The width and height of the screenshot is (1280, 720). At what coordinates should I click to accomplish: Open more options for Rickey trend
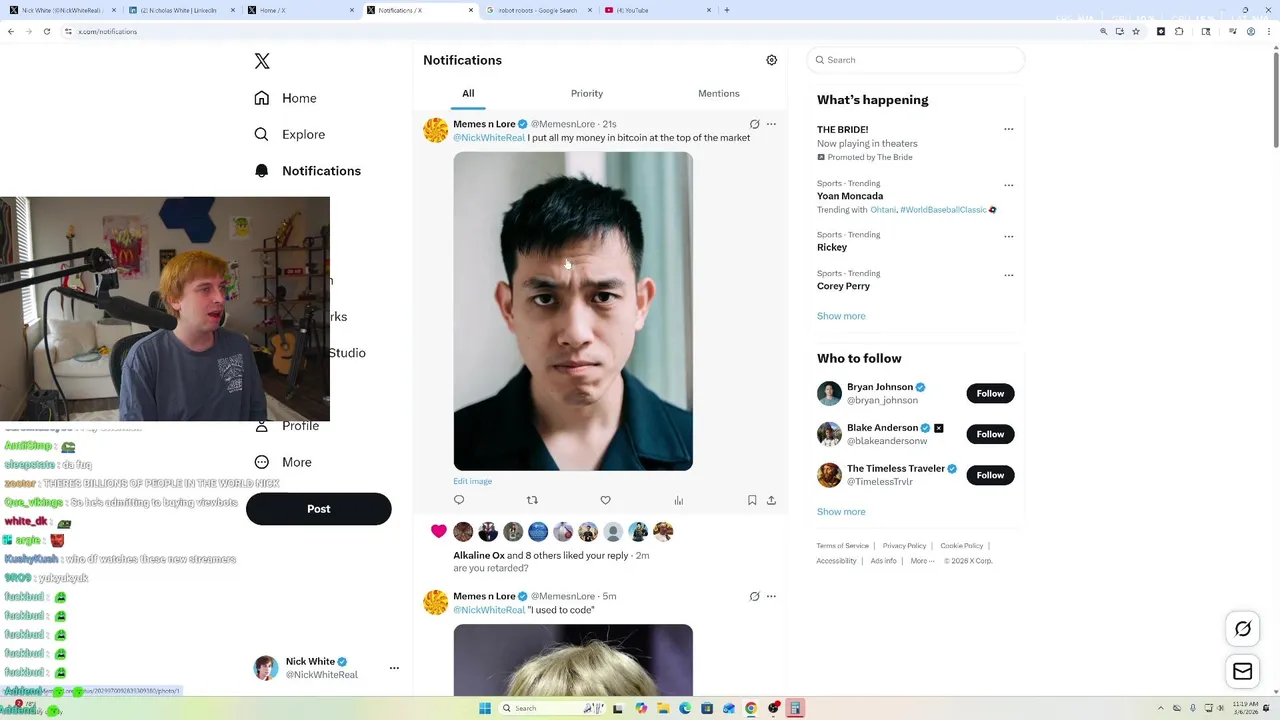click(1008, 237)
